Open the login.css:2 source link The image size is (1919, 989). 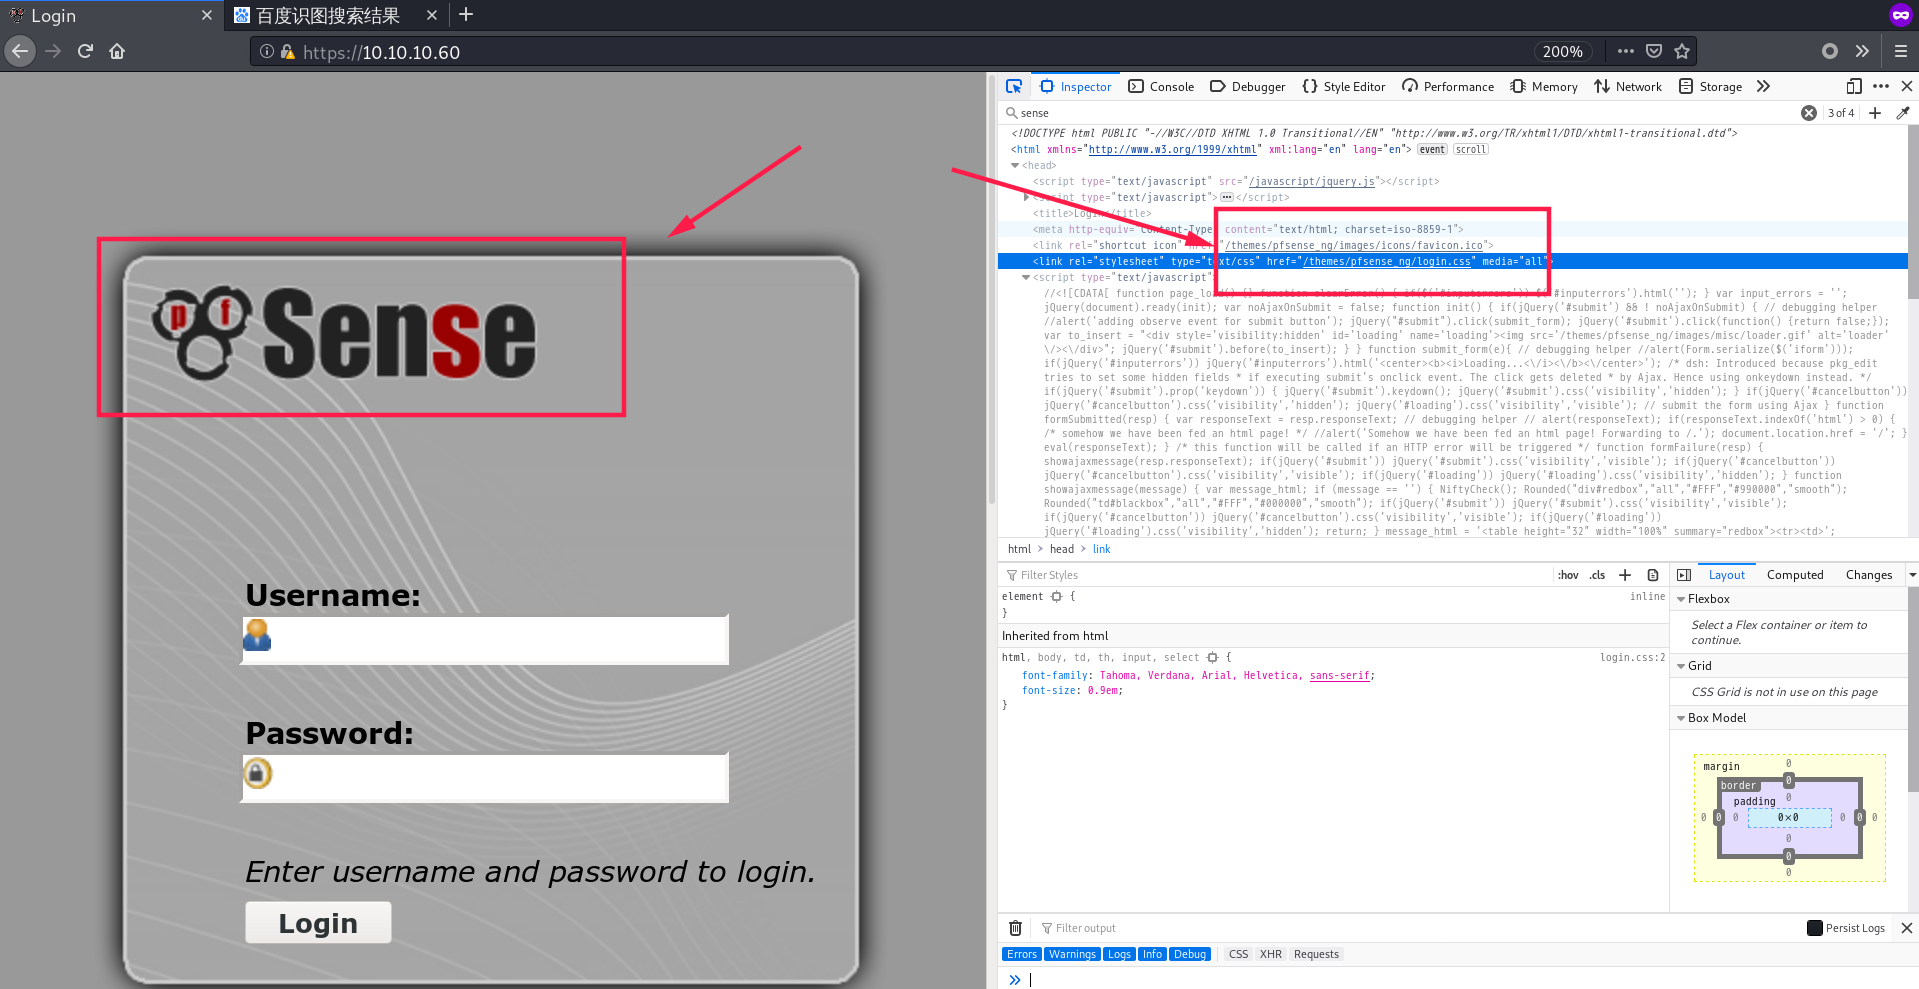(1632, 657)
